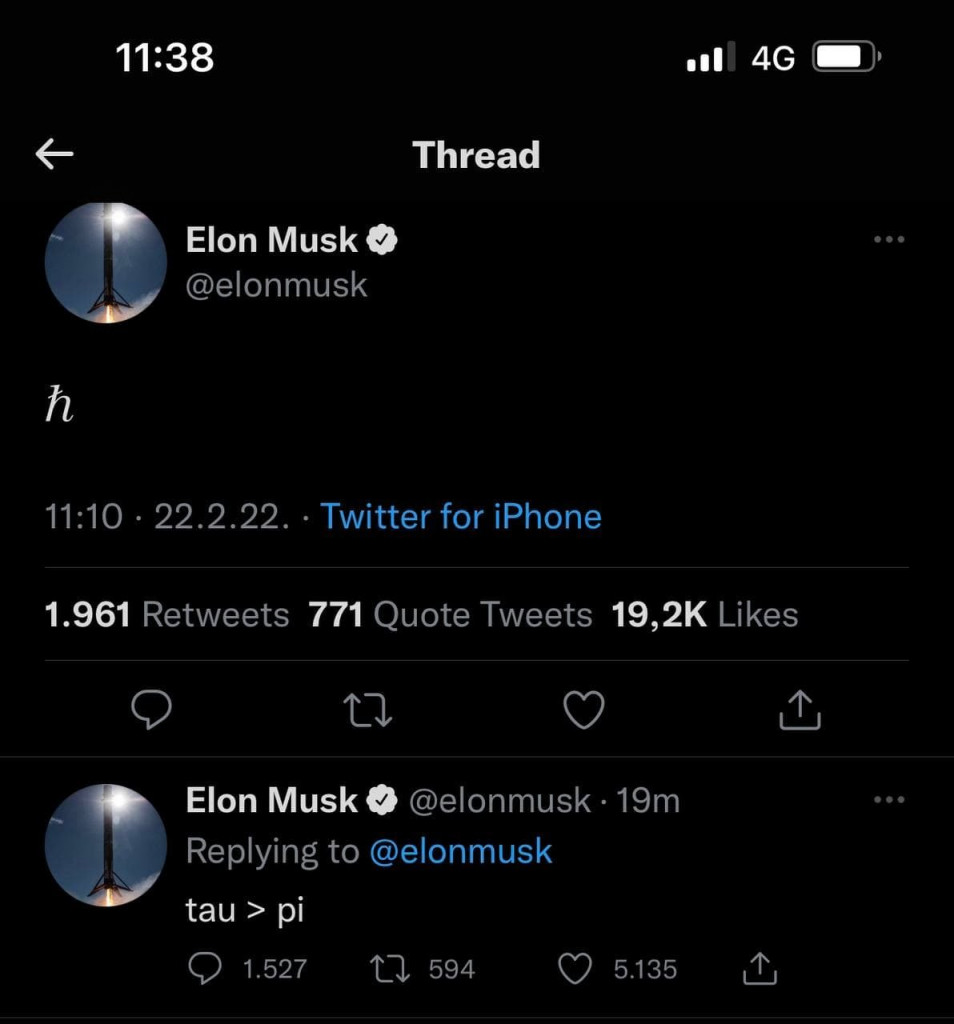954x1024 pixels.
Task: Like the tau > pi reply
Action: click(x=574, y=968)
